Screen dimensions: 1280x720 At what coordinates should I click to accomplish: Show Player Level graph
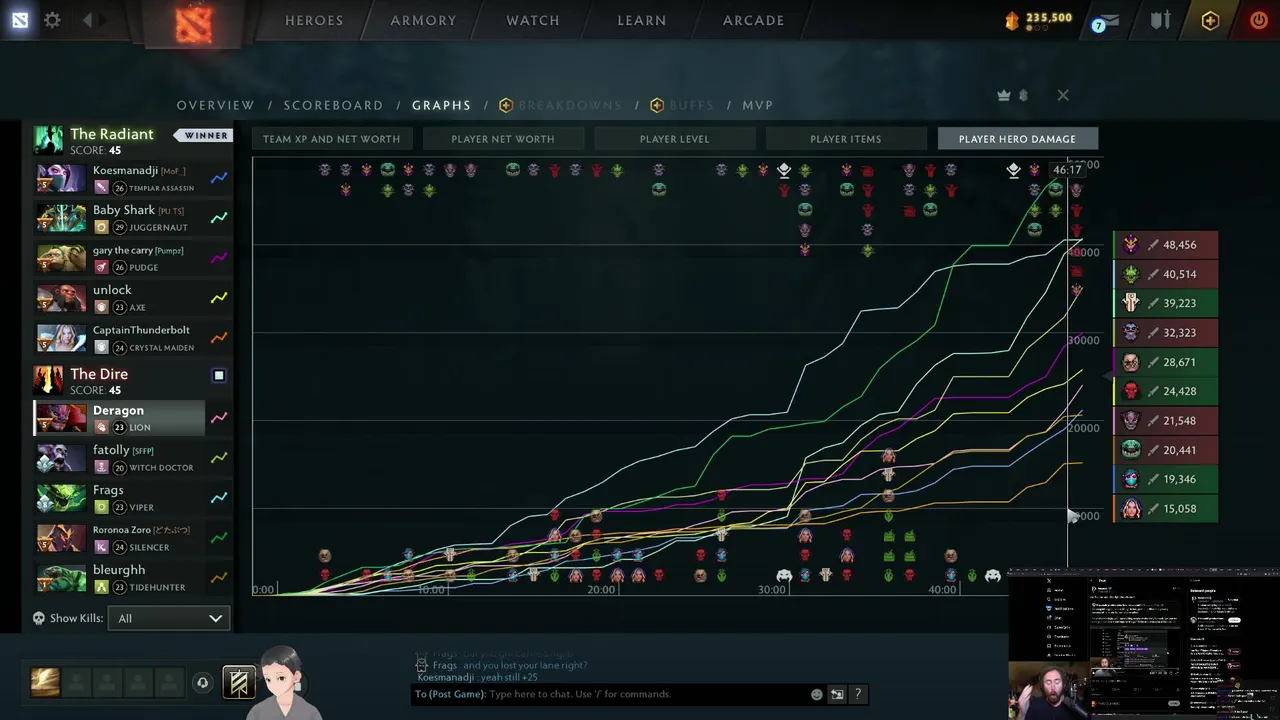click(674, 139)
